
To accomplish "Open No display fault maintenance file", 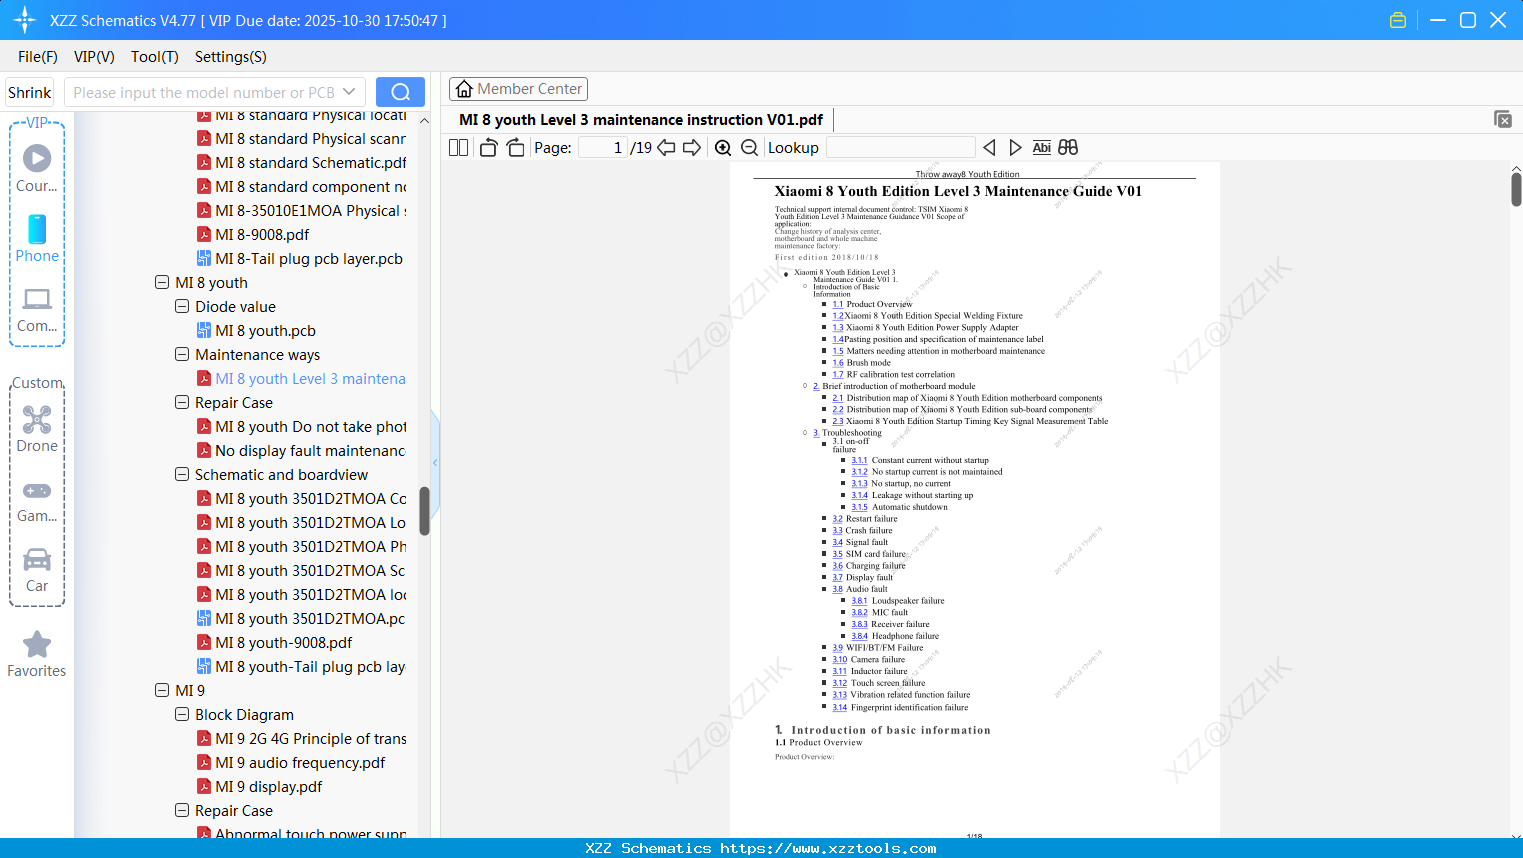I will [x=301, y=451].
